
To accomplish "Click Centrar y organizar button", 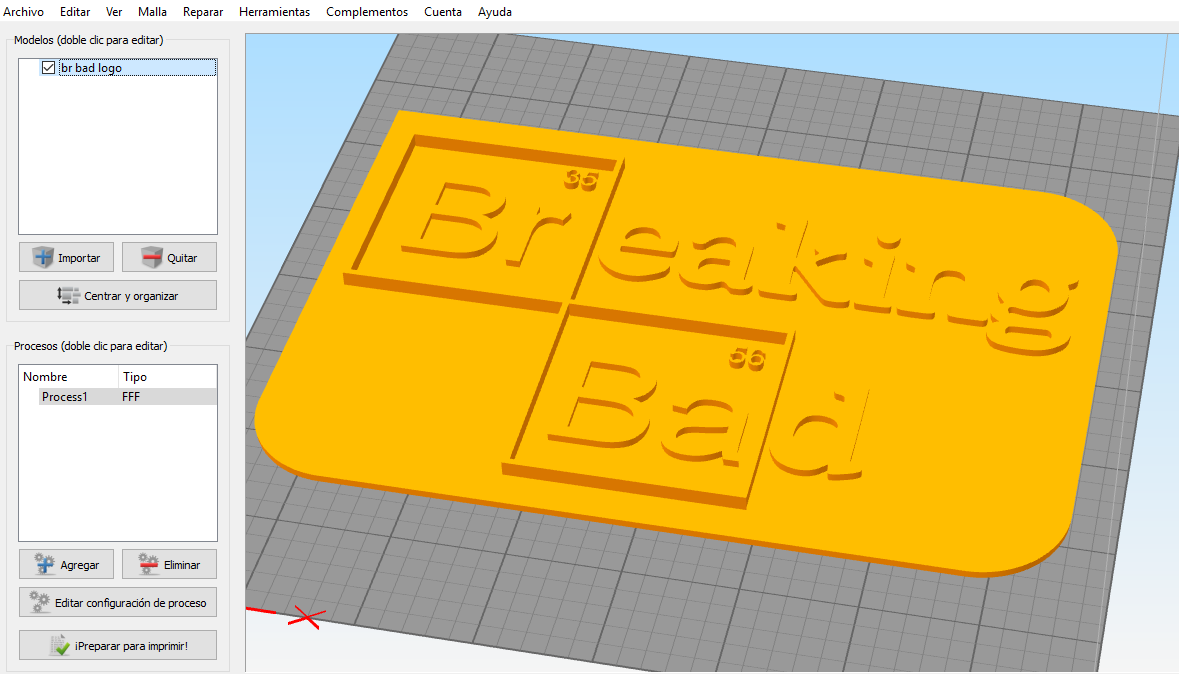I will (118, 296).
